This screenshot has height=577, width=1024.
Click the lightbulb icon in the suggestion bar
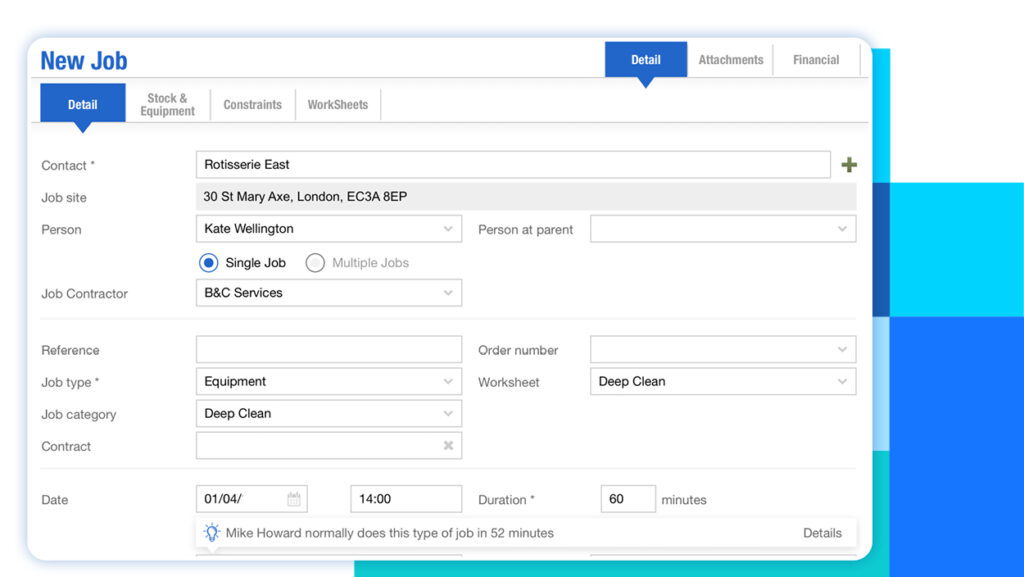[x=211, y=532]
